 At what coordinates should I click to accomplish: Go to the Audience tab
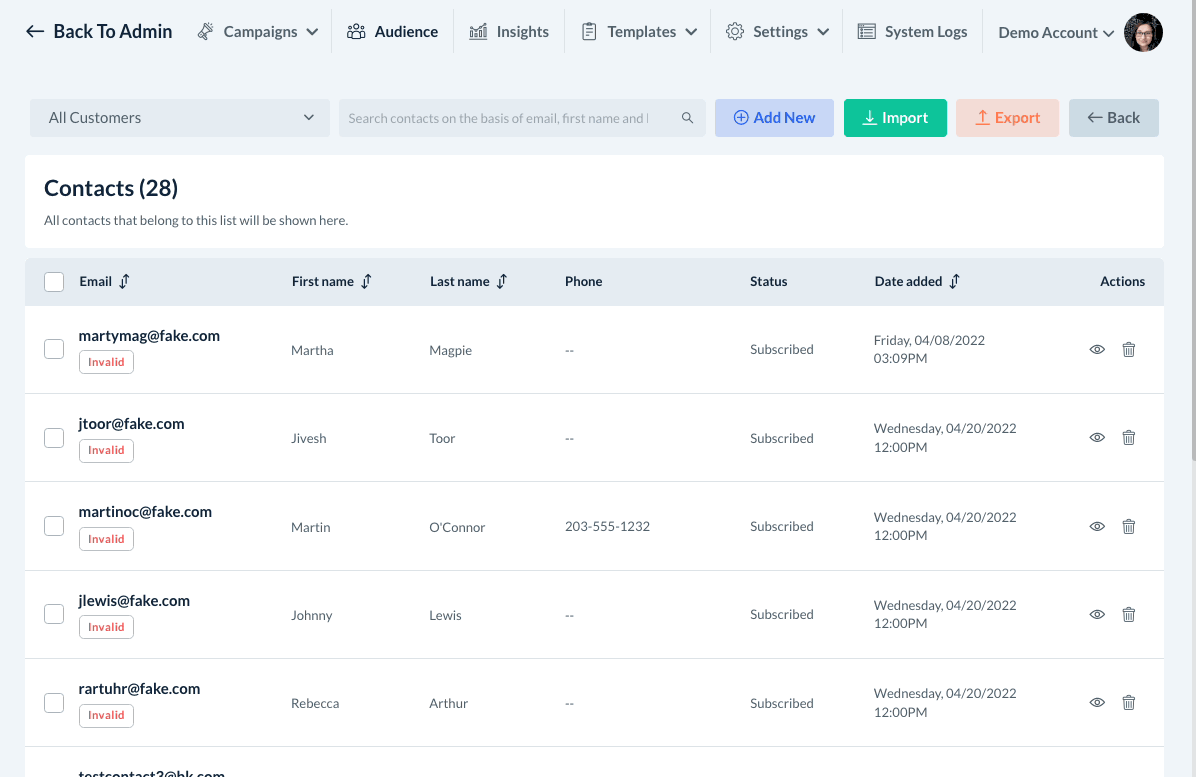click(x=393, y=31)
